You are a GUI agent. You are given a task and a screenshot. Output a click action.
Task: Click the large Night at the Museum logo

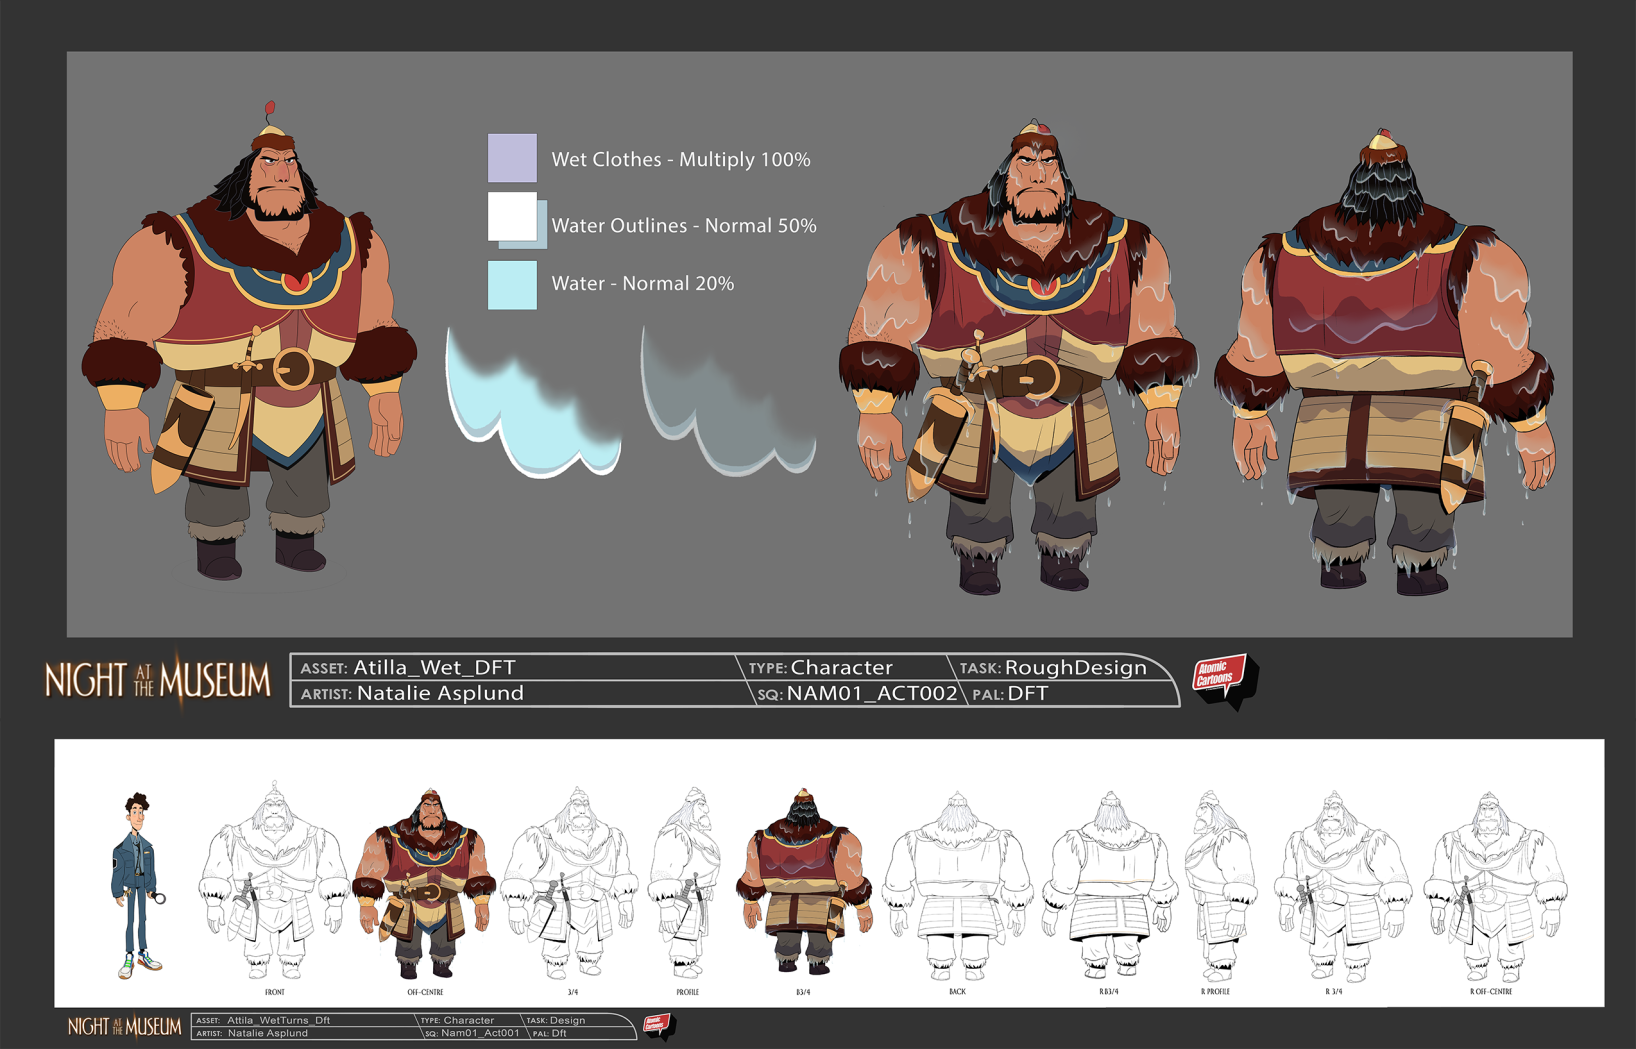click(x=158, y=681)
